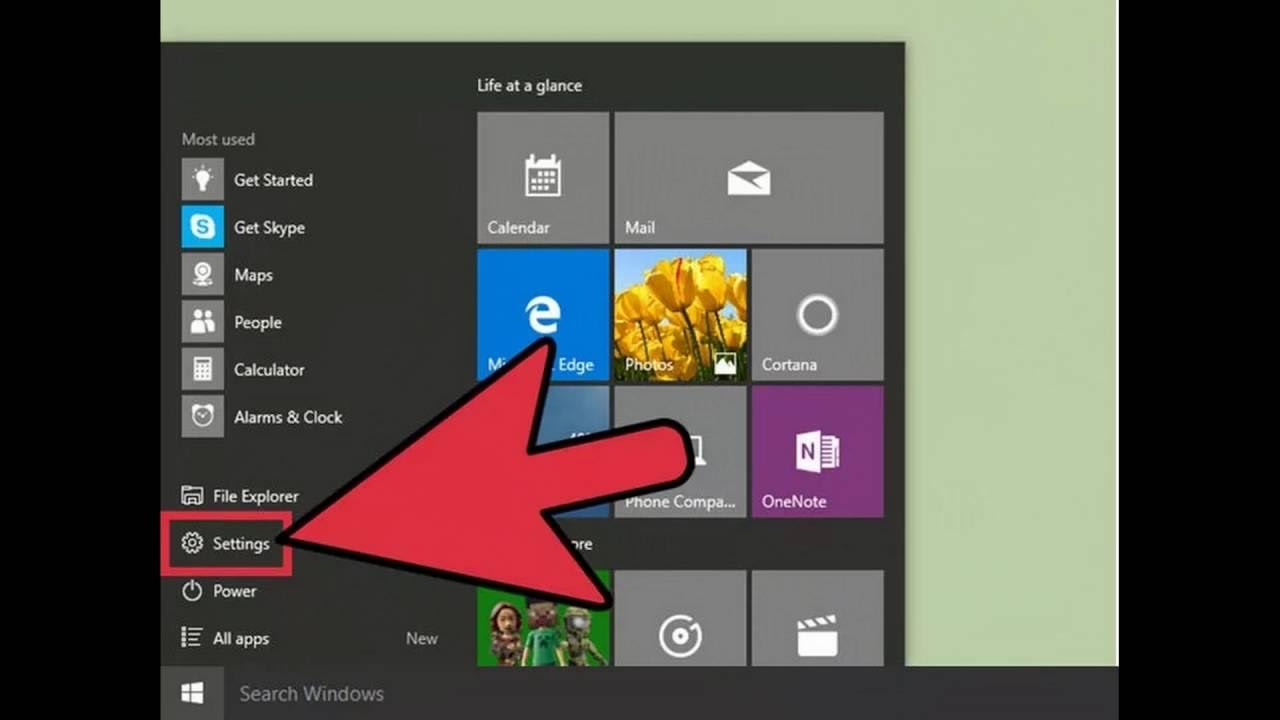Click the Most used heading
Viewport: 1280px width, 720px height.
tap(218, 139)
